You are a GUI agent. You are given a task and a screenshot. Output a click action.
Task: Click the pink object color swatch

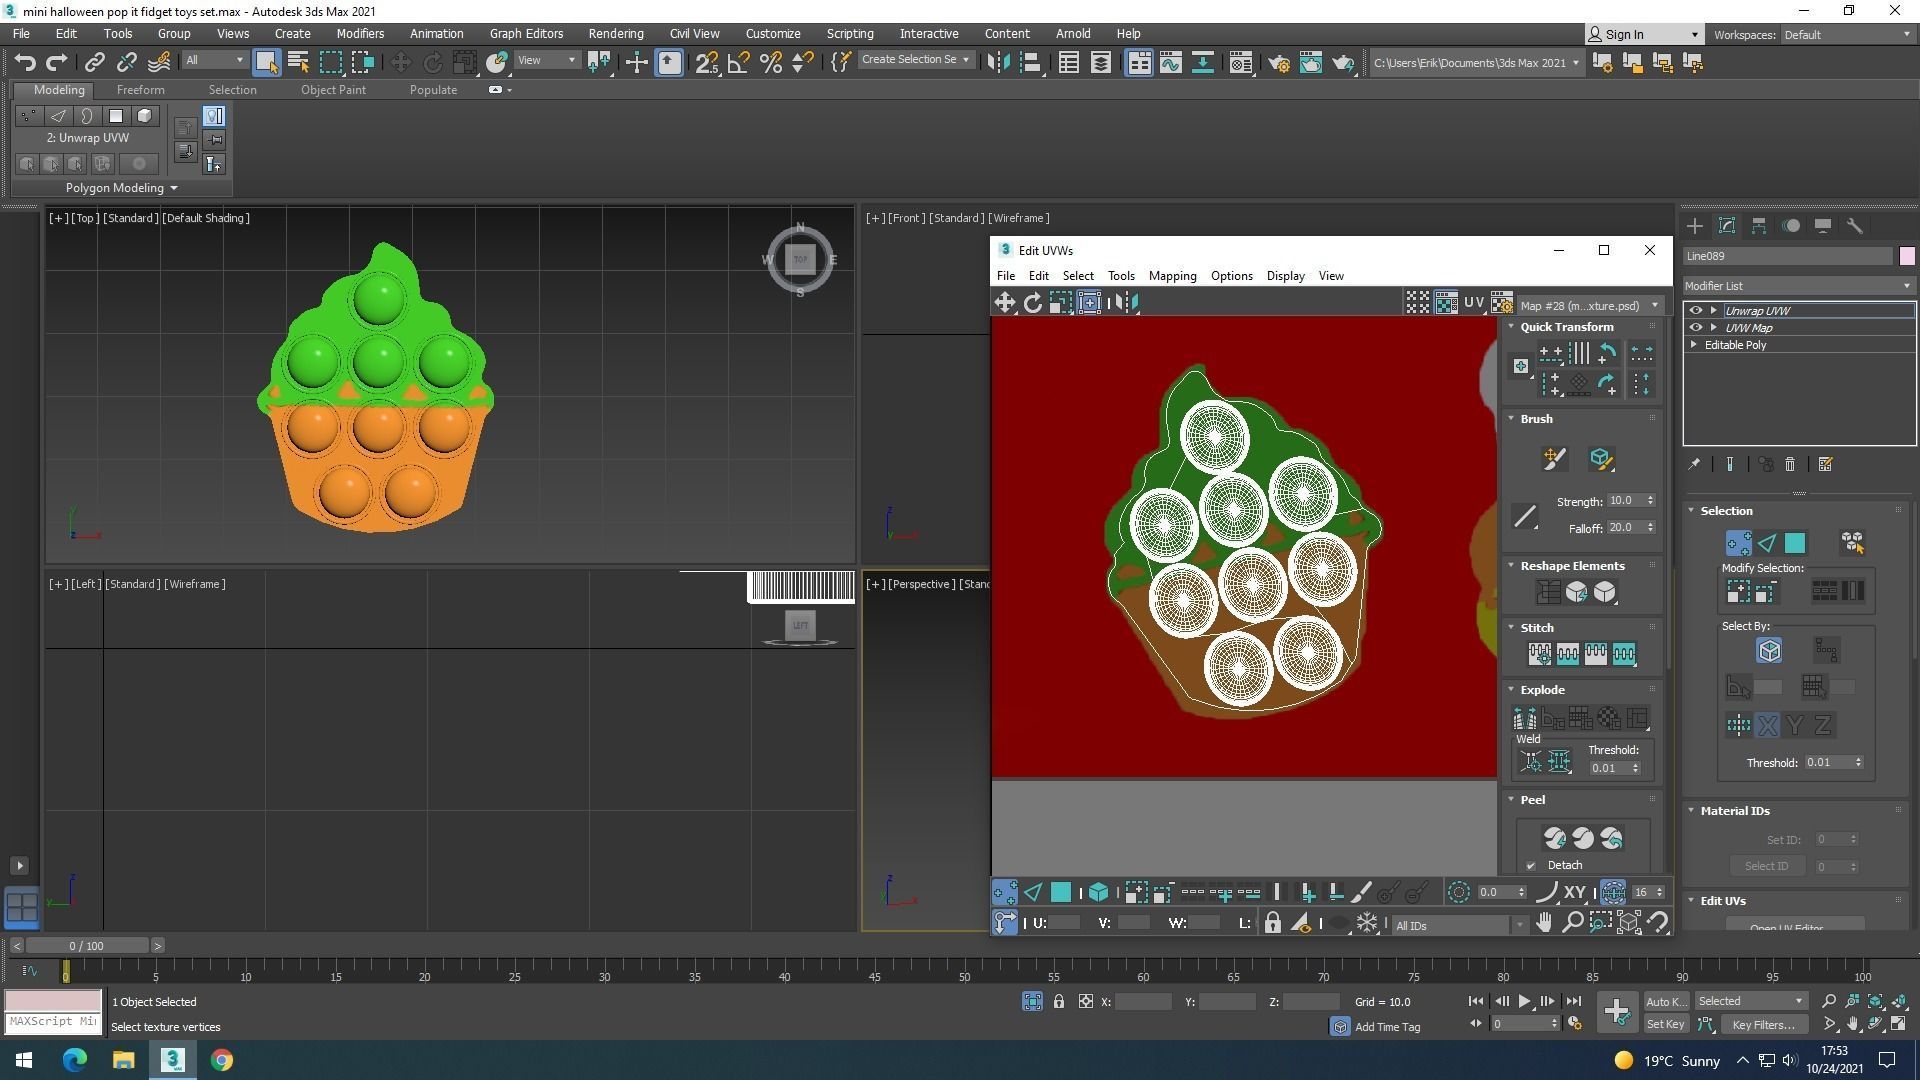pos(1906,257)
